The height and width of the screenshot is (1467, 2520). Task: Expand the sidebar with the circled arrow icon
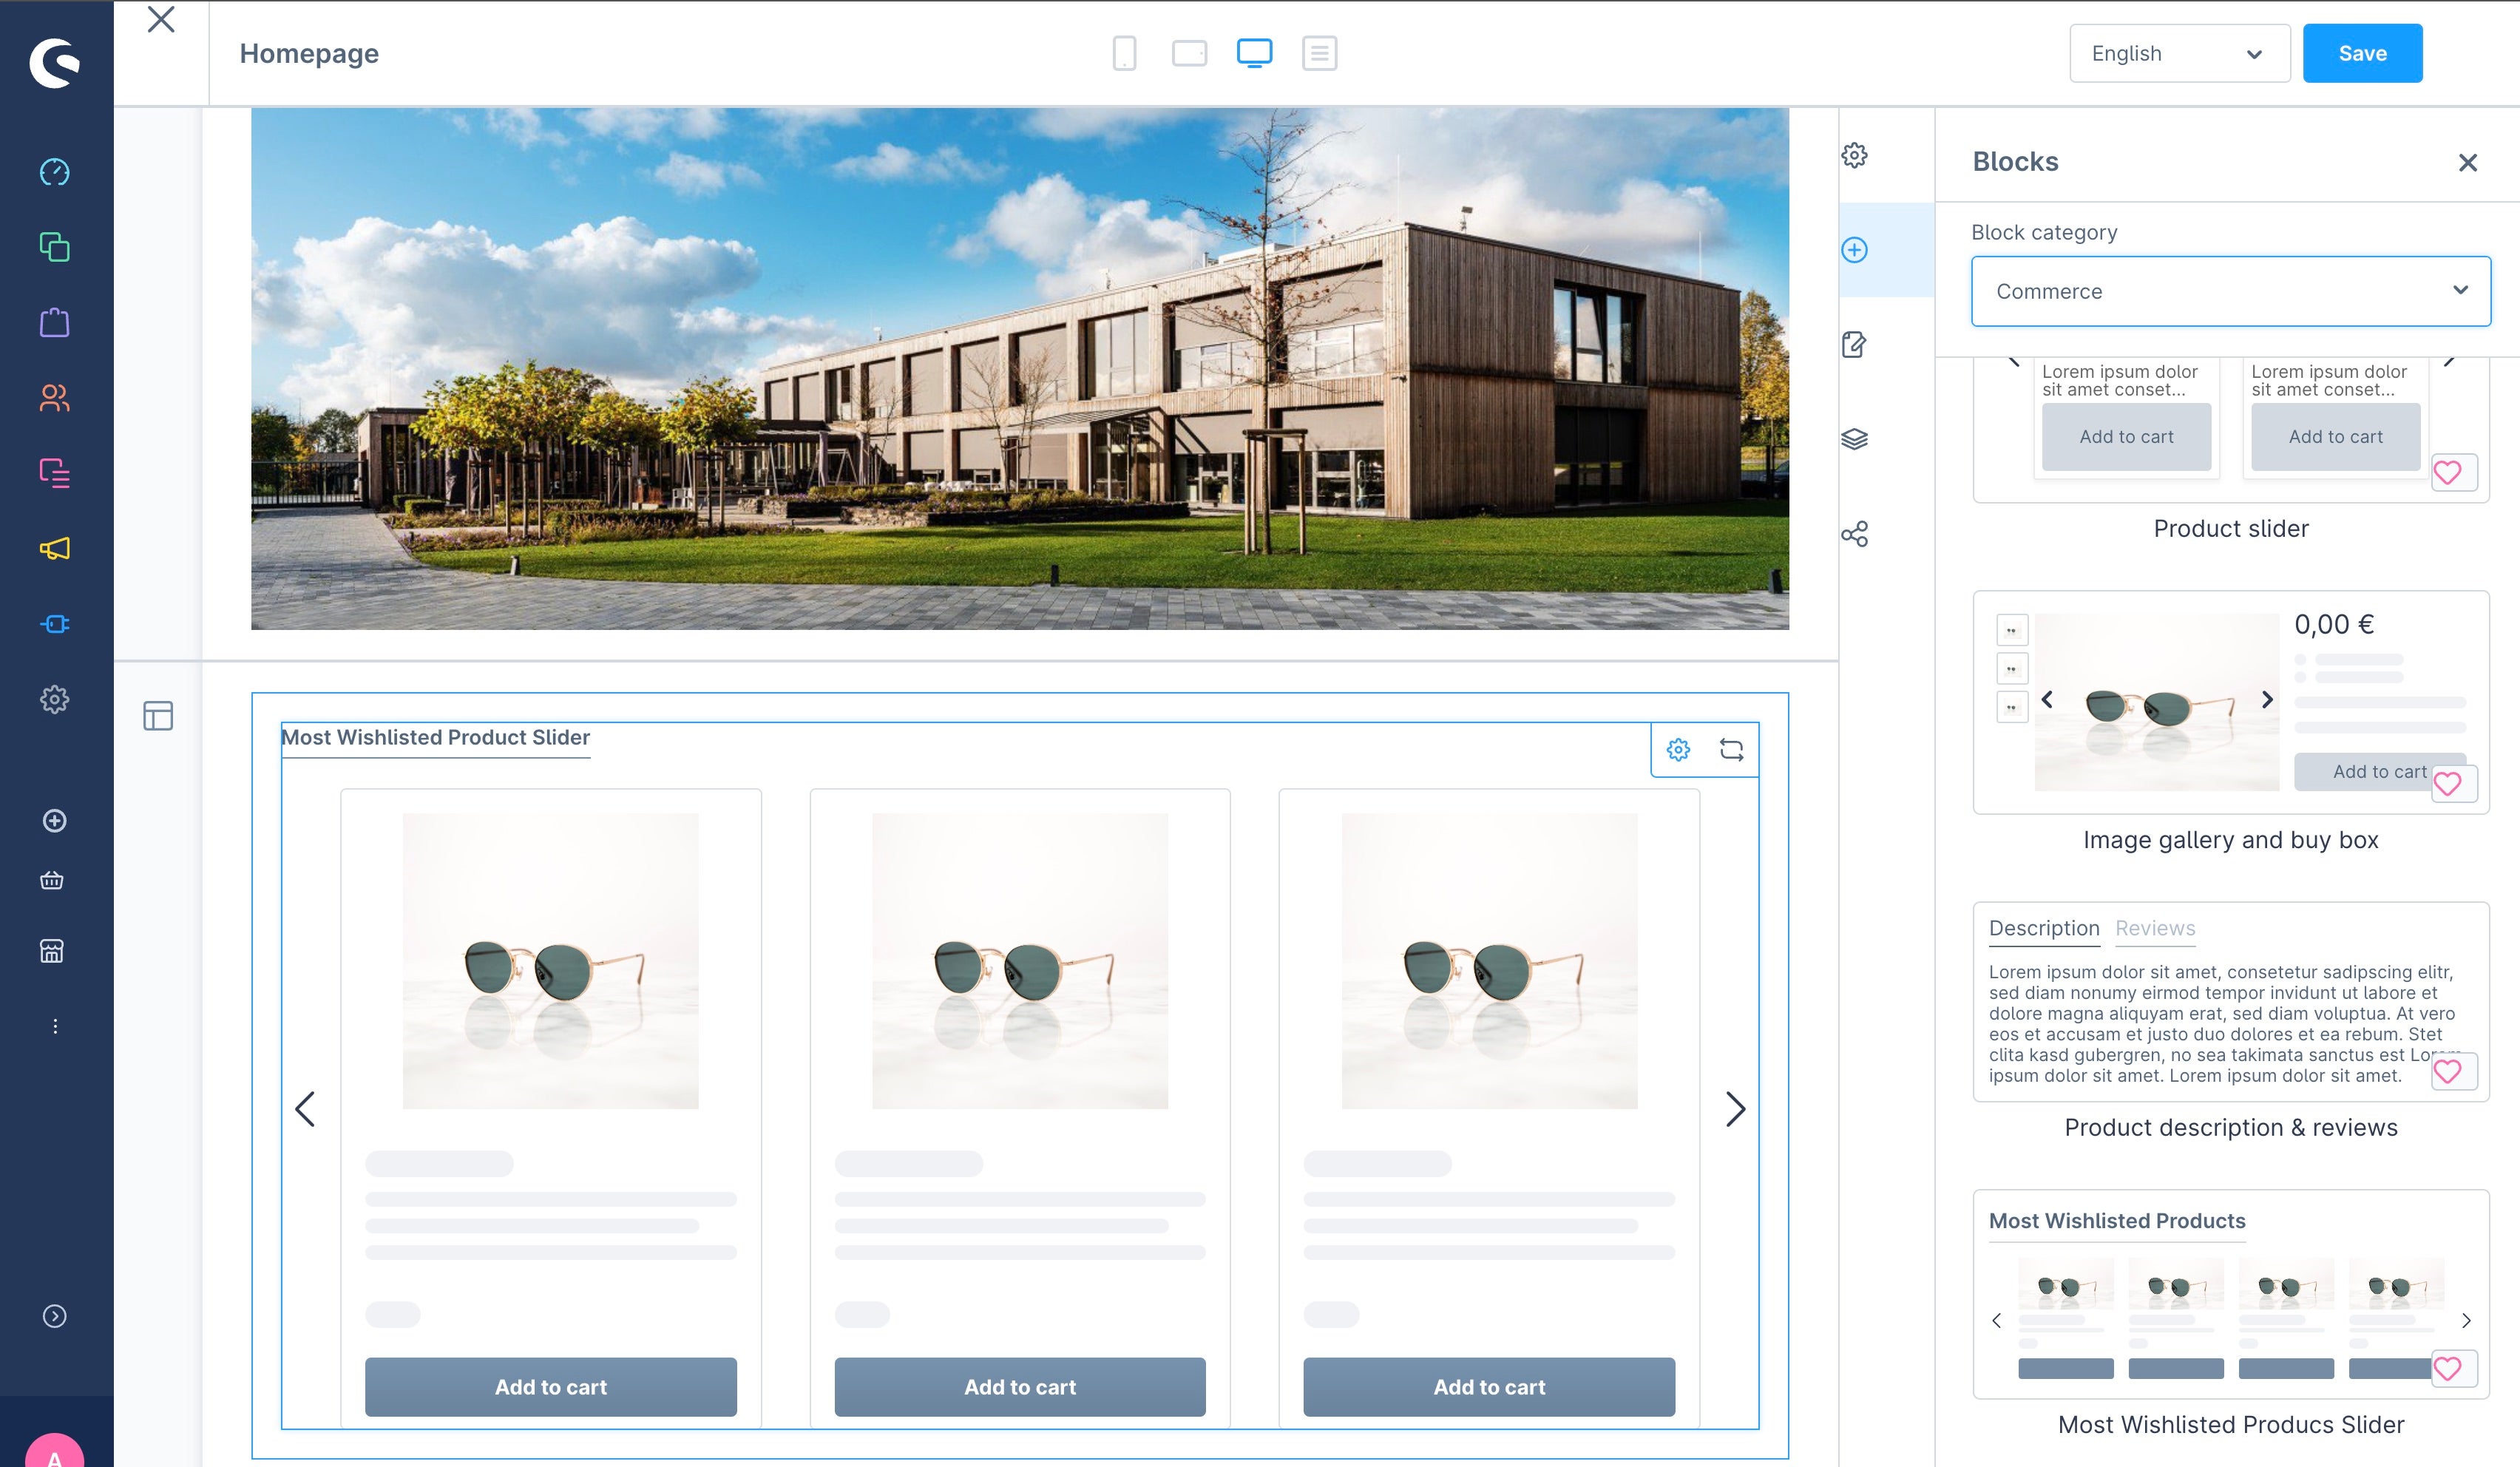click(x=54, y=1316)
